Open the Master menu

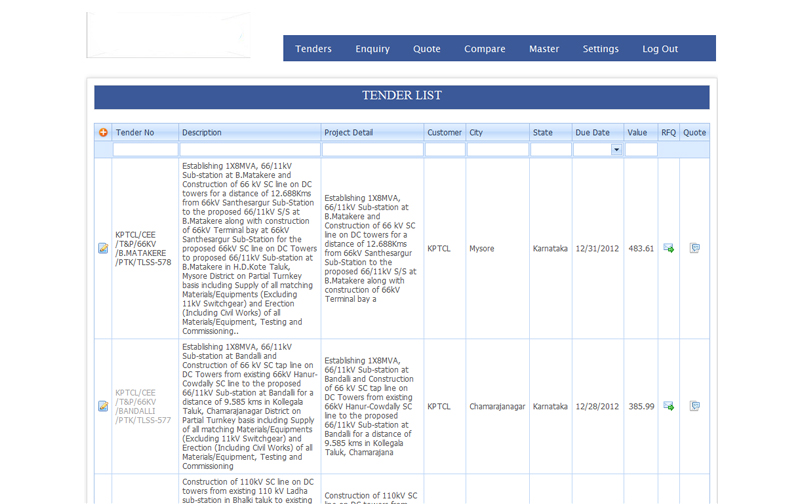click(544, 49)
